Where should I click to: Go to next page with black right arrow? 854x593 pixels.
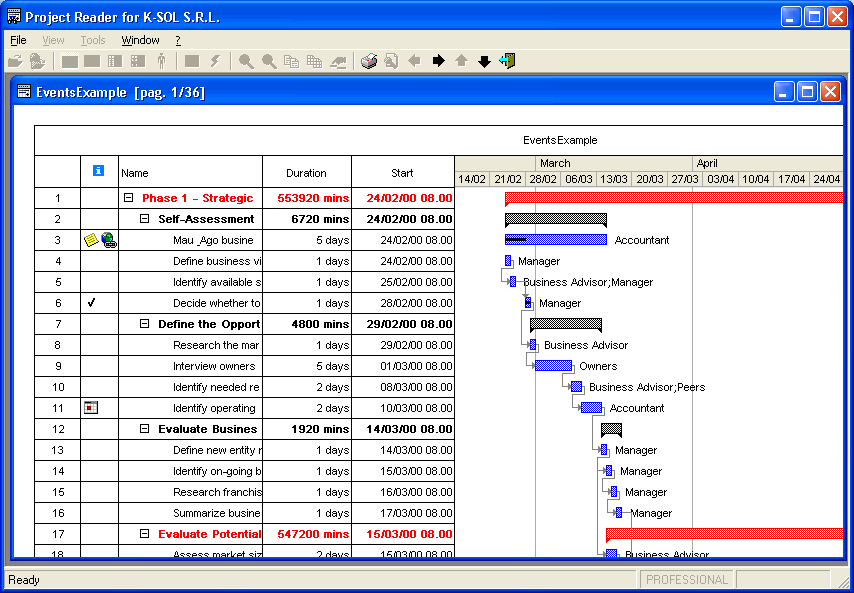pos(438,61)
